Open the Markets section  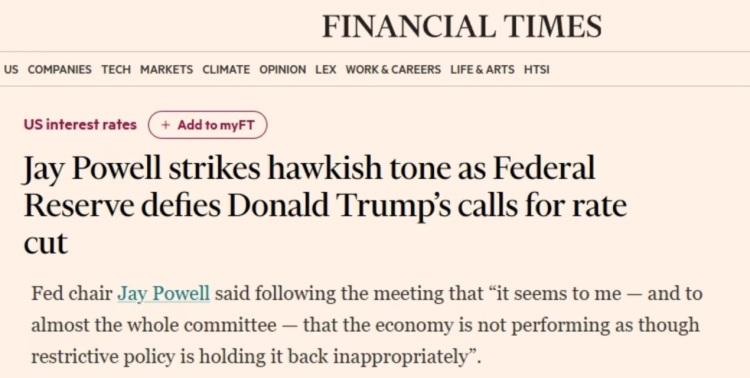[166, 69]
